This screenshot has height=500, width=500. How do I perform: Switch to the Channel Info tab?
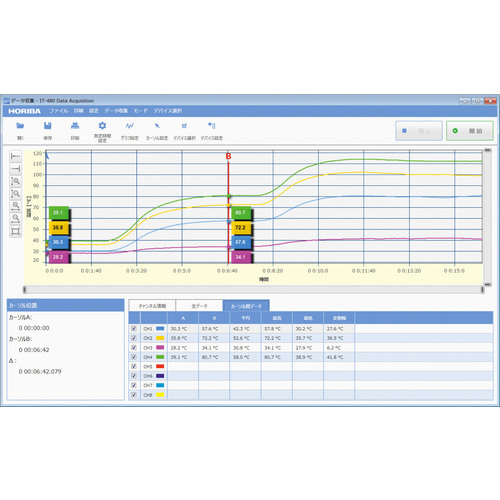(x=152, y=306)
